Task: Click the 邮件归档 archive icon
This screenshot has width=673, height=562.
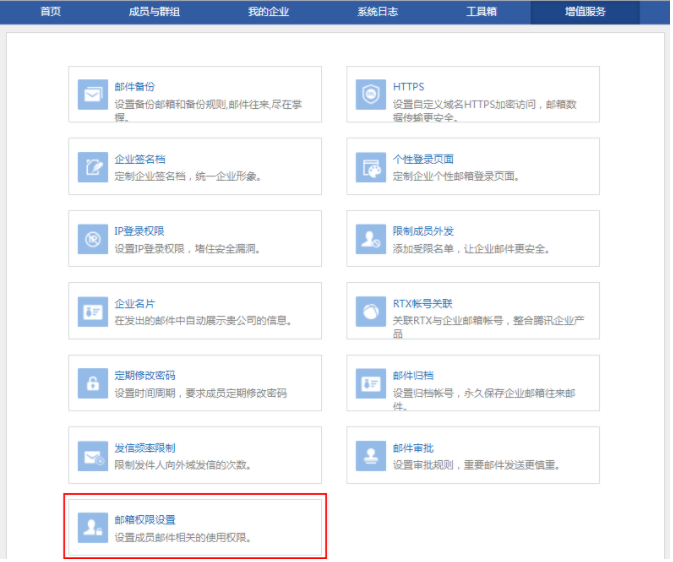Action: (x=371, y=383)
